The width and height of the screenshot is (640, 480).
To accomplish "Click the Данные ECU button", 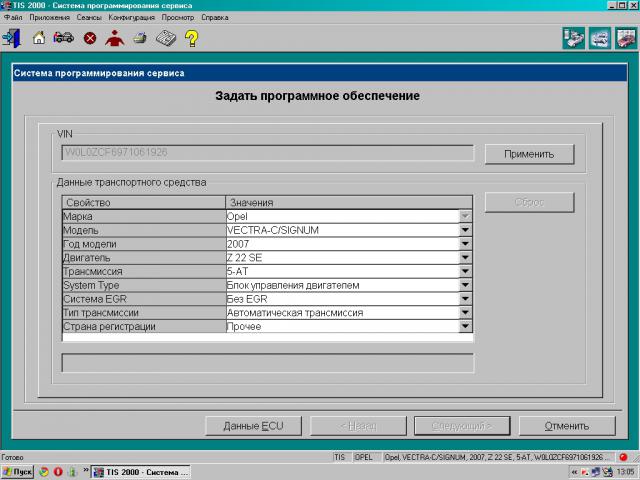I will pos(253,426).
